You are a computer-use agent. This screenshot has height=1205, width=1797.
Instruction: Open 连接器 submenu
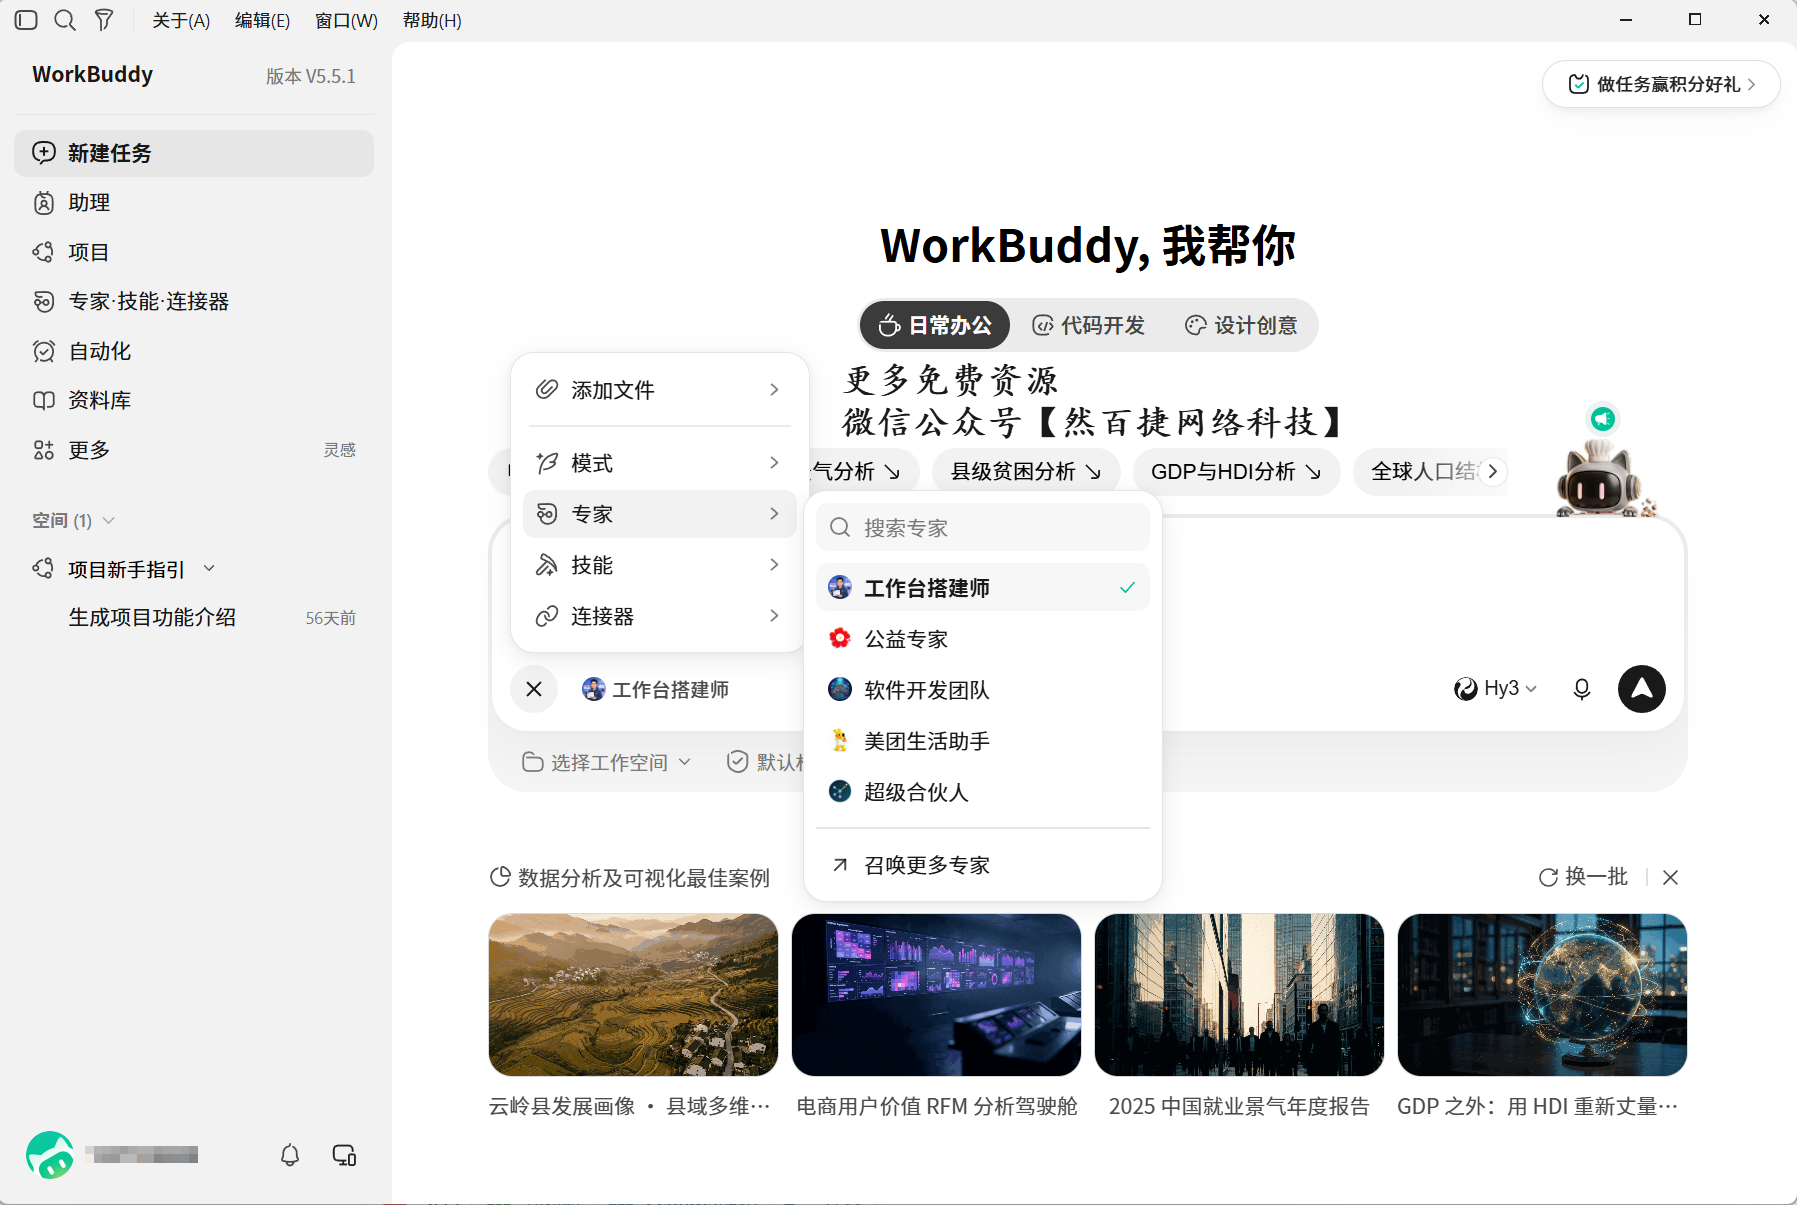(x=659, y=616)
